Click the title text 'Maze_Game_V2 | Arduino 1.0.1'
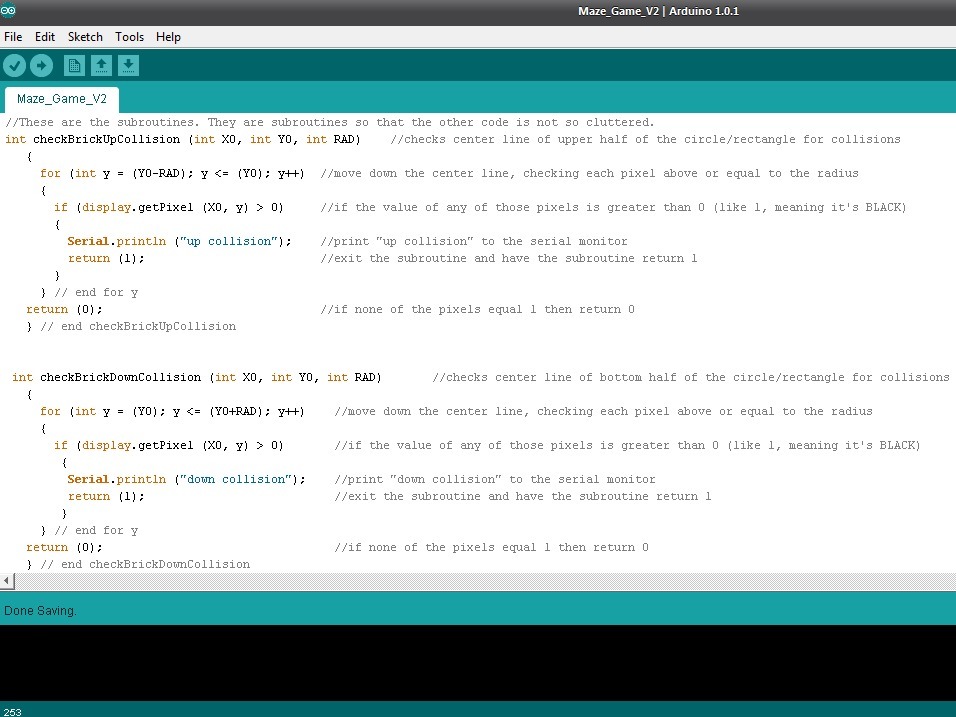The width and height of the screenshot is (956, 717). pos(658,11)
